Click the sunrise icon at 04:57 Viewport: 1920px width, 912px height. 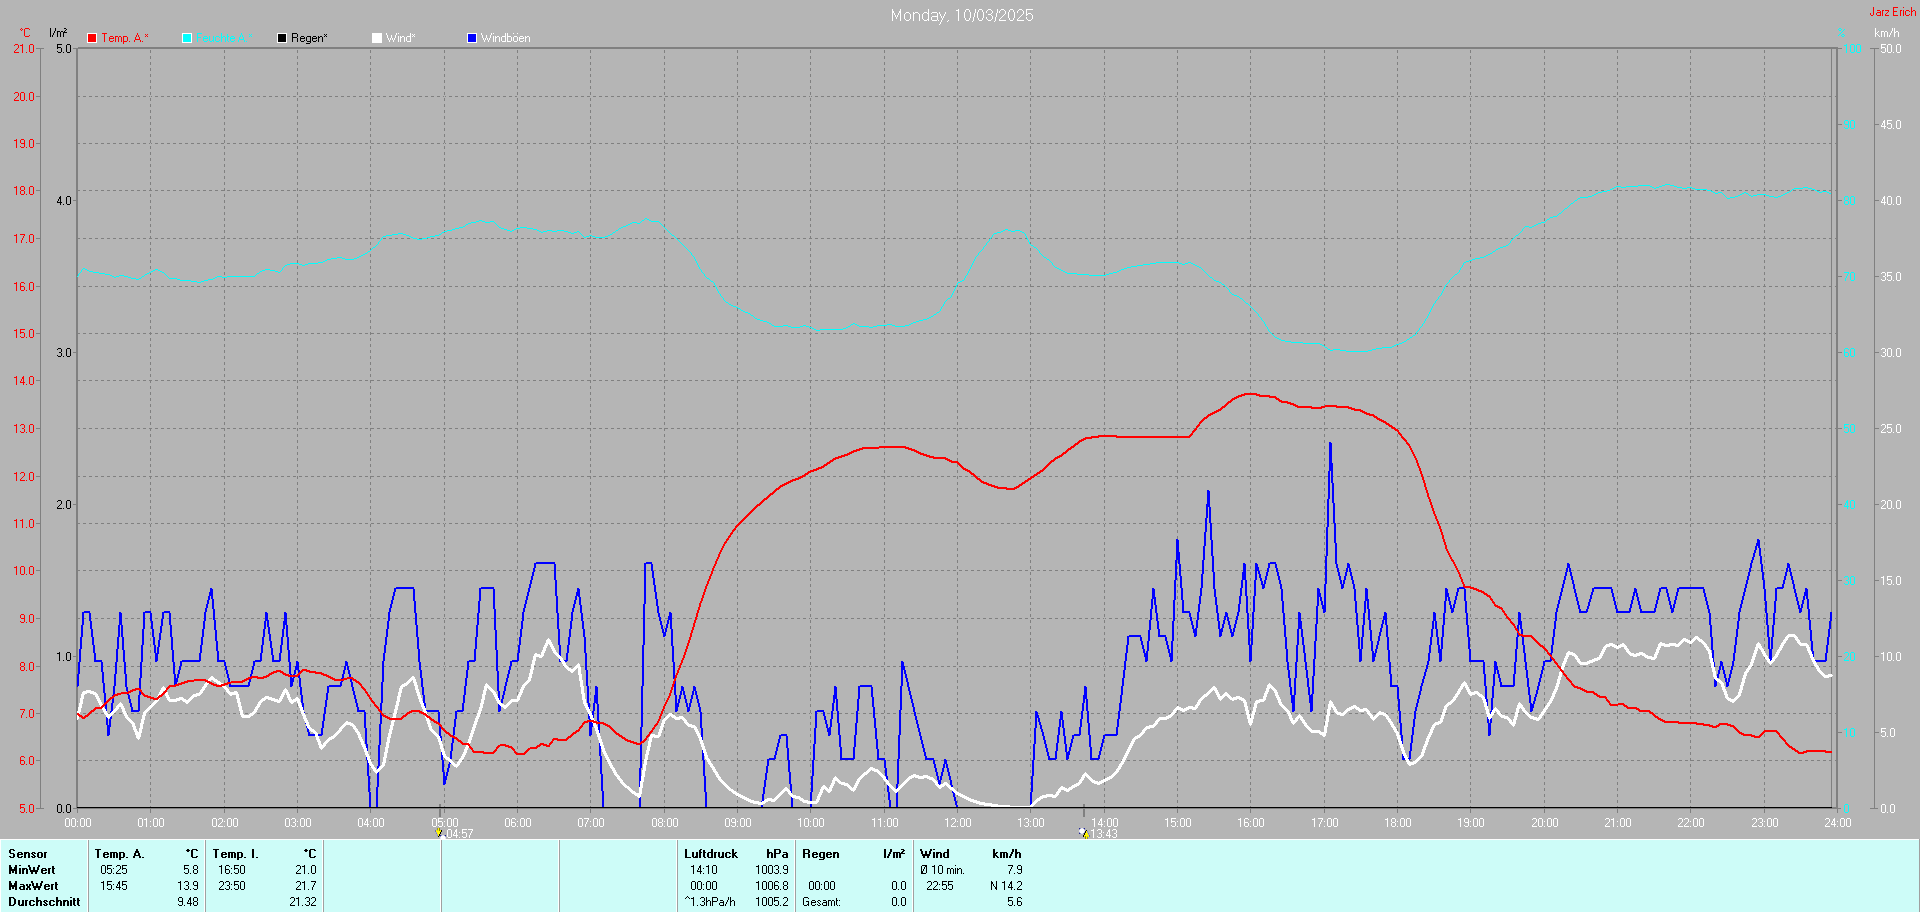[438, 833]
